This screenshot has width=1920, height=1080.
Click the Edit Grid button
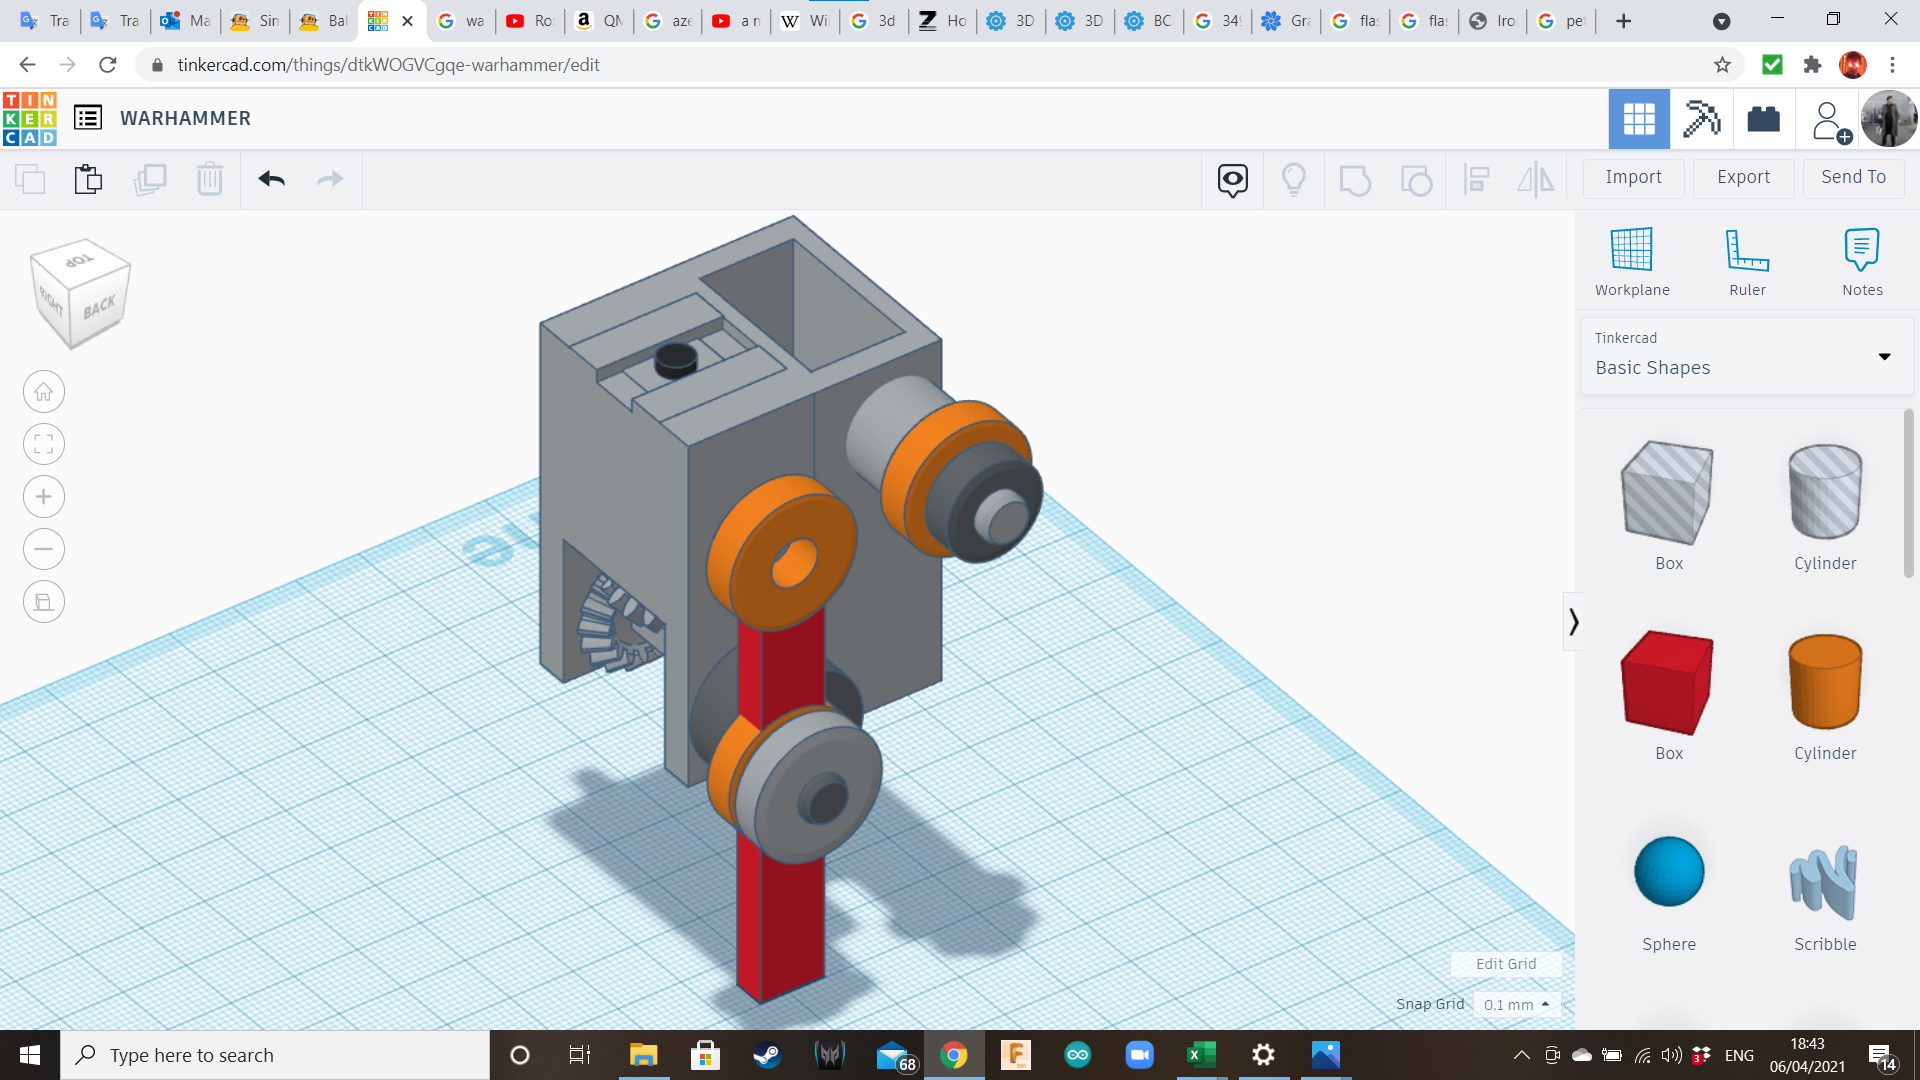pyautogui.click(x=1506, y=964)
